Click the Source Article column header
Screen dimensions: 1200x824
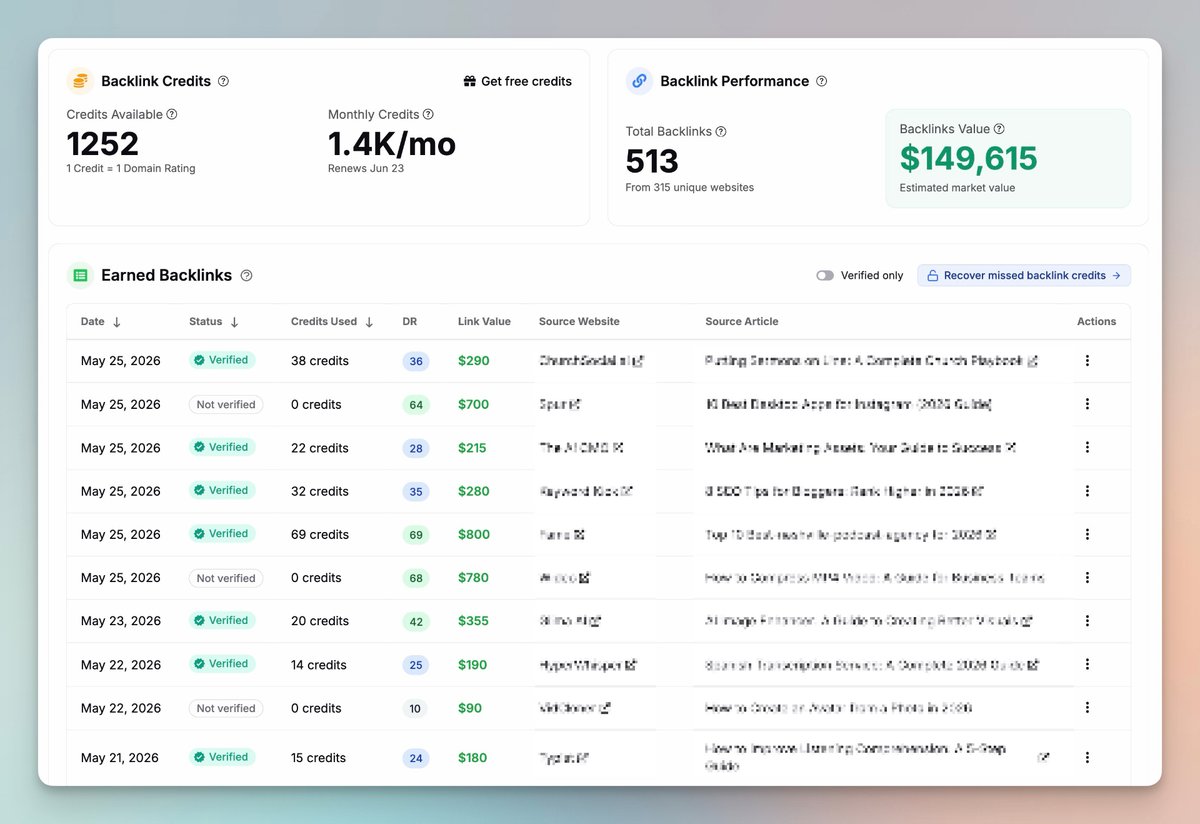click(x=742, y=322)
